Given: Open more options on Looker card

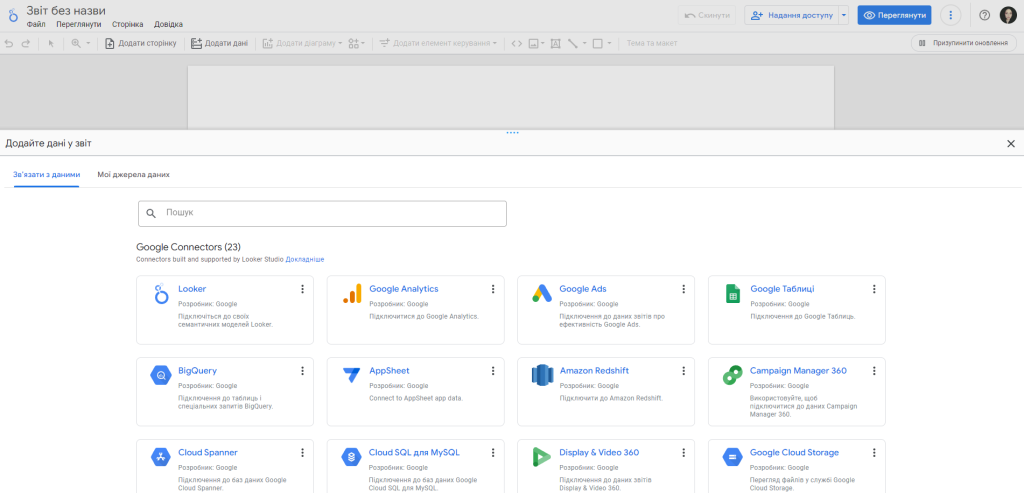Looking at the screenshot, I should click(302, 289).
